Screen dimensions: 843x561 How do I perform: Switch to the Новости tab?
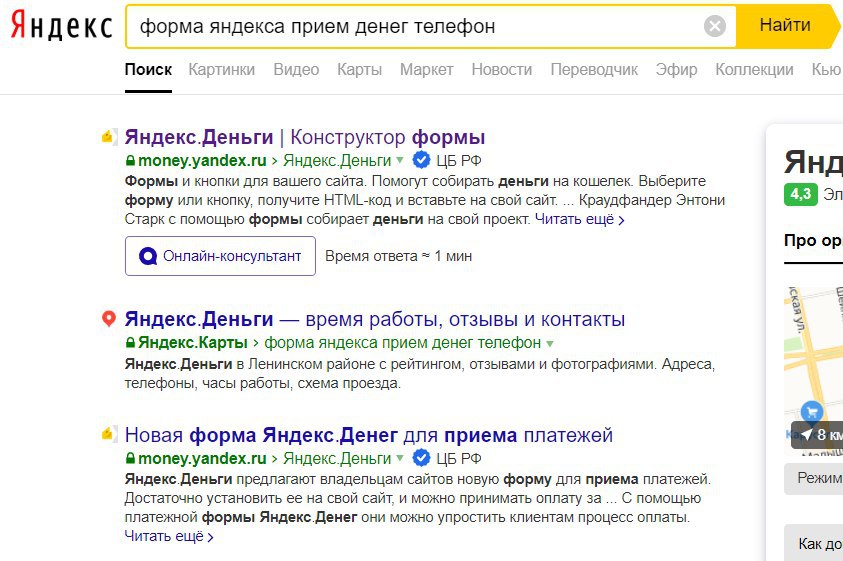tap(502, 69)
